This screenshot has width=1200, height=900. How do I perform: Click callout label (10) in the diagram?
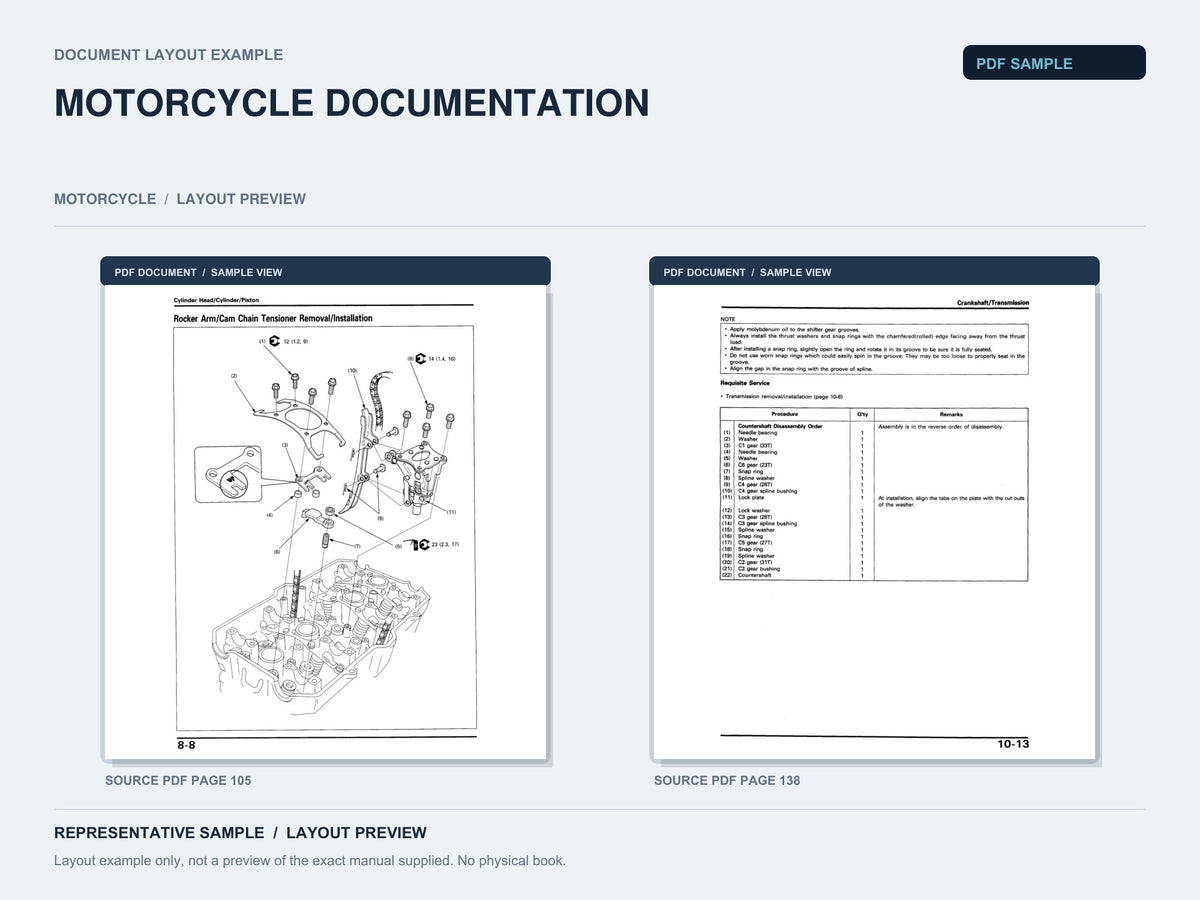point(352,371)
